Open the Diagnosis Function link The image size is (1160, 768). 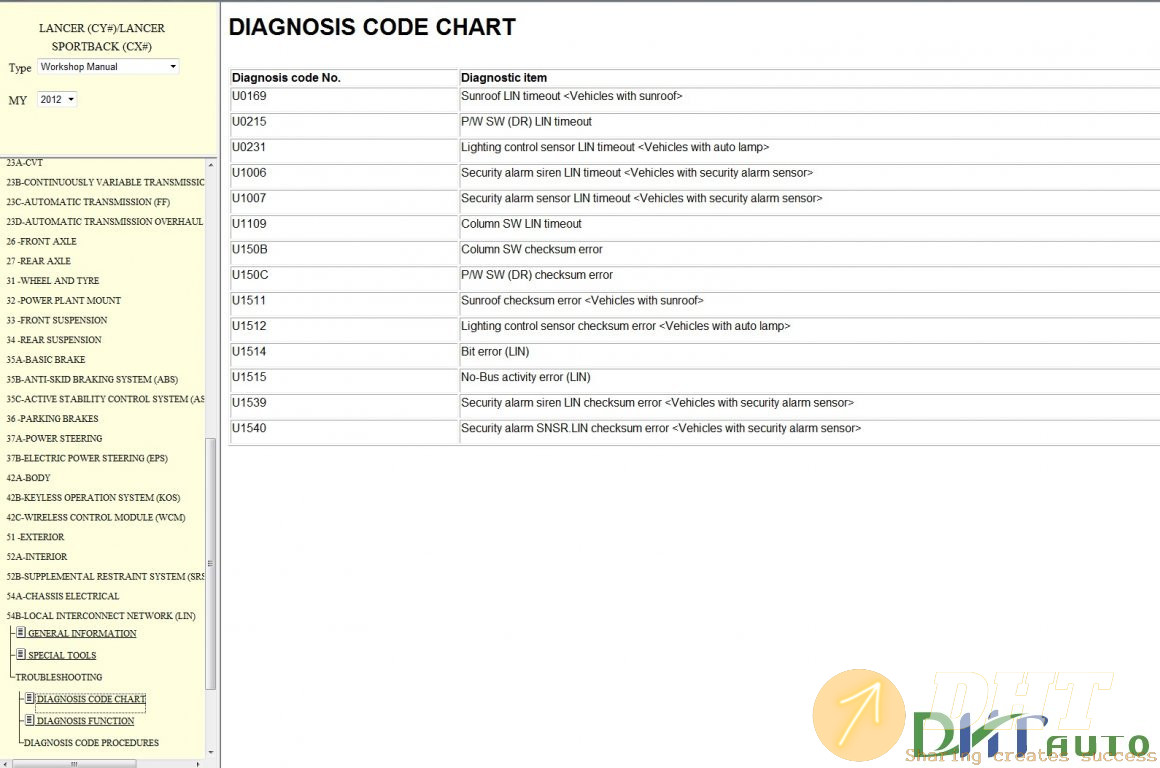click(x=85, y=721)
